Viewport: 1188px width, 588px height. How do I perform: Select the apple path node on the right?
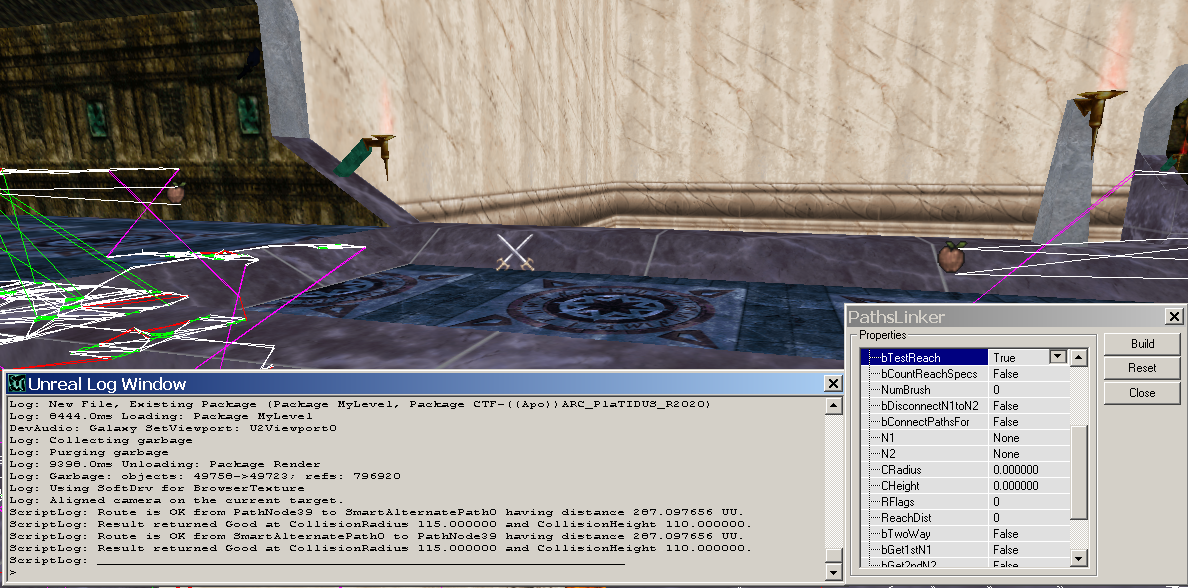[951, 256]
